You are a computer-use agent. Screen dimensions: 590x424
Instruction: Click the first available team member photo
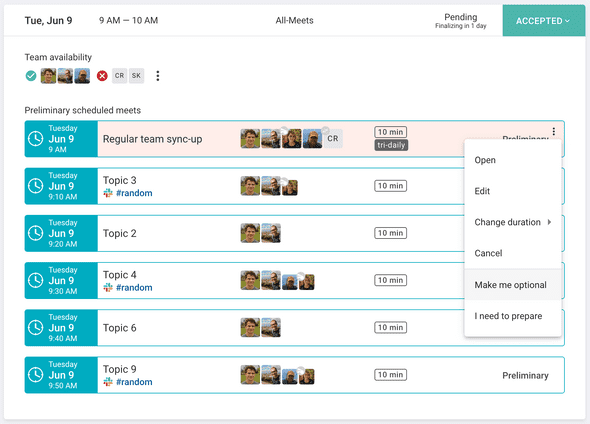point(48,76)
